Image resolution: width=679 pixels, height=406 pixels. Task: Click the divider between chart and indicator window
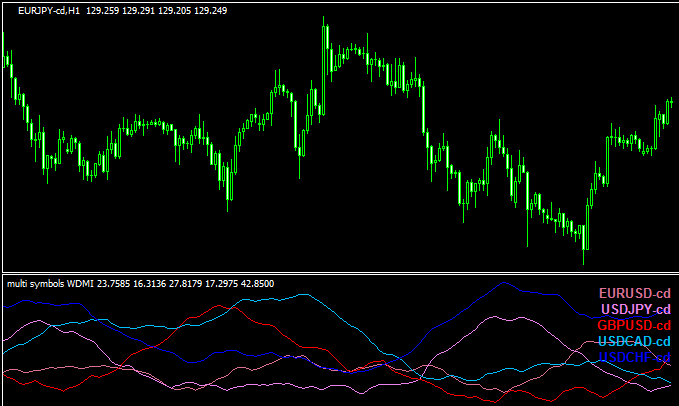[339, 271]
